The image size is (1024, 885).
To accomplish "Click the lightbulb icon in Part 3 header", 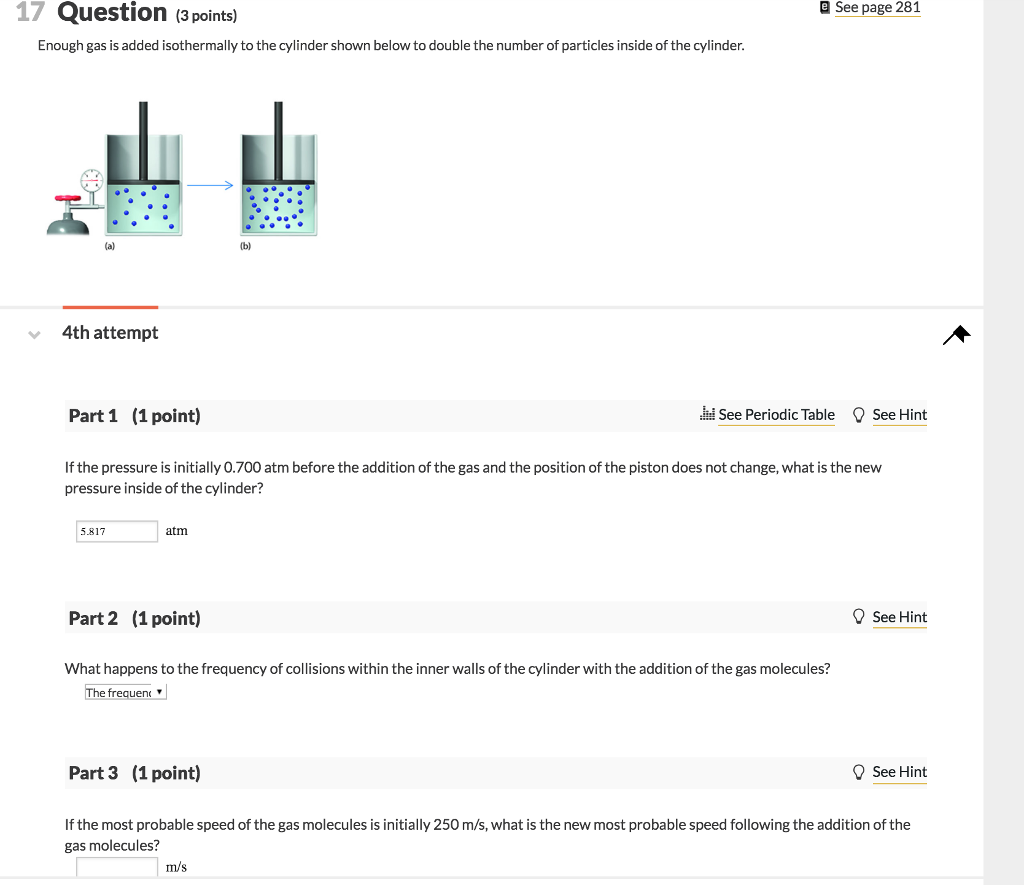I will point(858,771).
